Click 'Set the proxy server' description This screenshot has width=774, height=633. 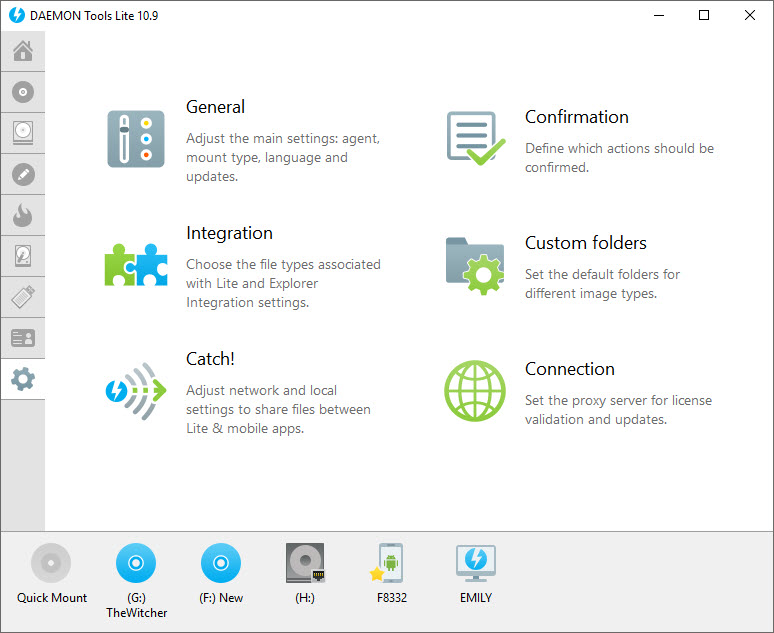(x=619, y=409)
